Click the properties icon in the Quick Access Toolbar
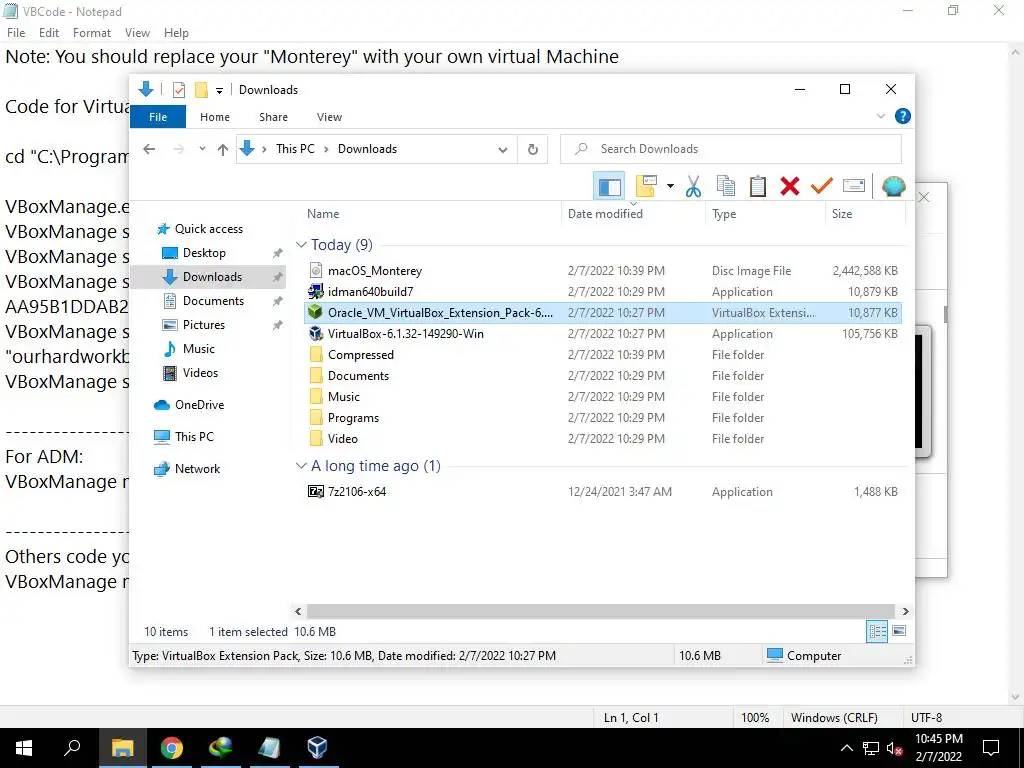The height and width of the screenshot is (768, 1024). pos(179,90)
